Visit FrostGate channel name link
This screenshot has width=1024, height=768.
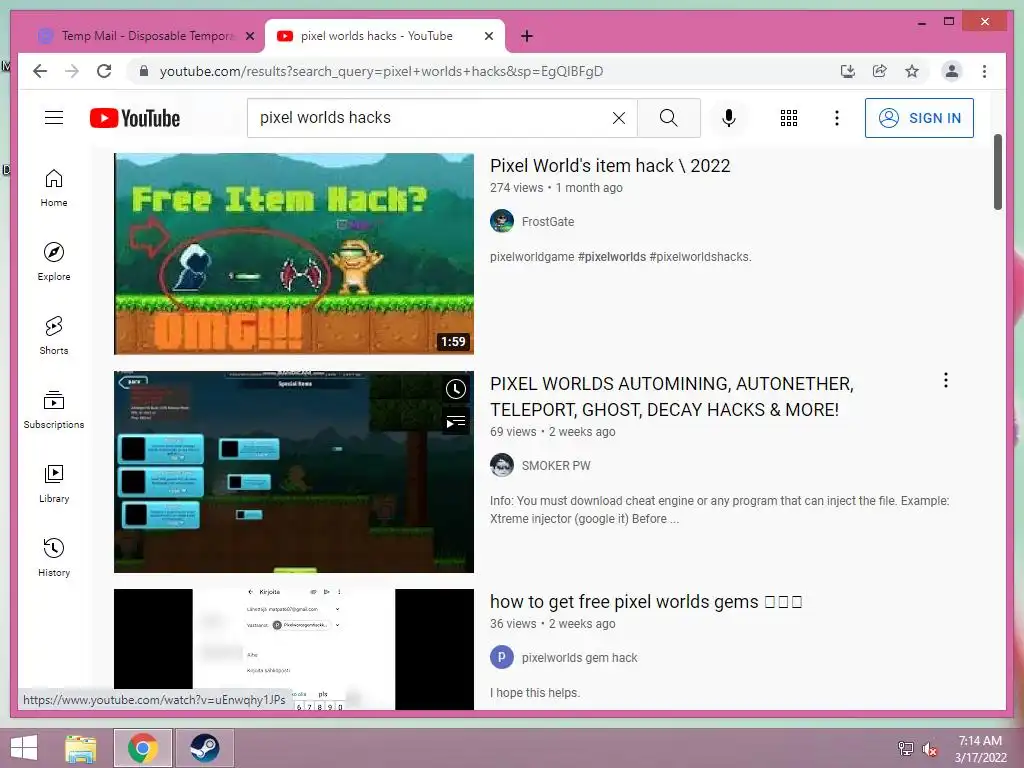point(548,221)
